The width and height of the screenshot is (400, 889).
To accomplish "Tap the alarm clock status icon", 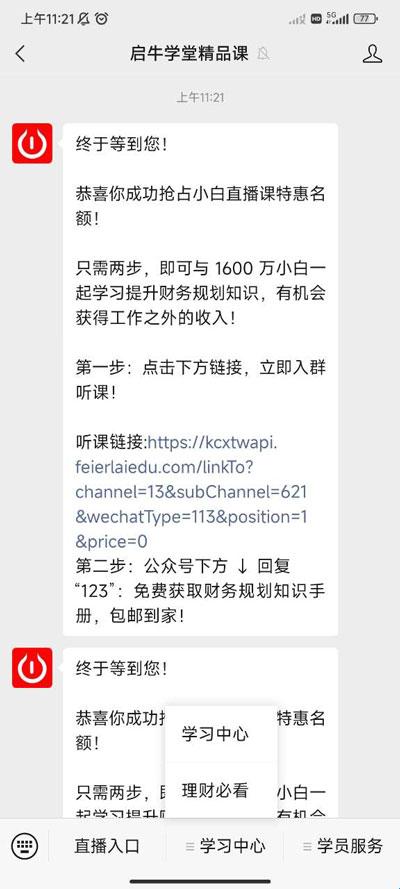I will [102, 19].
